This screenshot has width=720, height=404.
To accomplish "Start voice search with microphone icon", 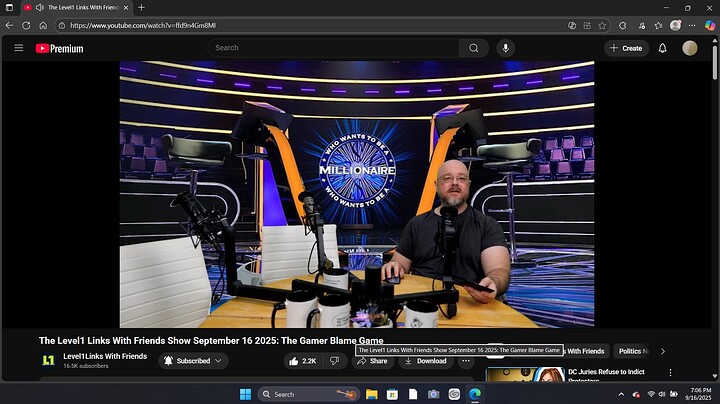I will point(506,48).
